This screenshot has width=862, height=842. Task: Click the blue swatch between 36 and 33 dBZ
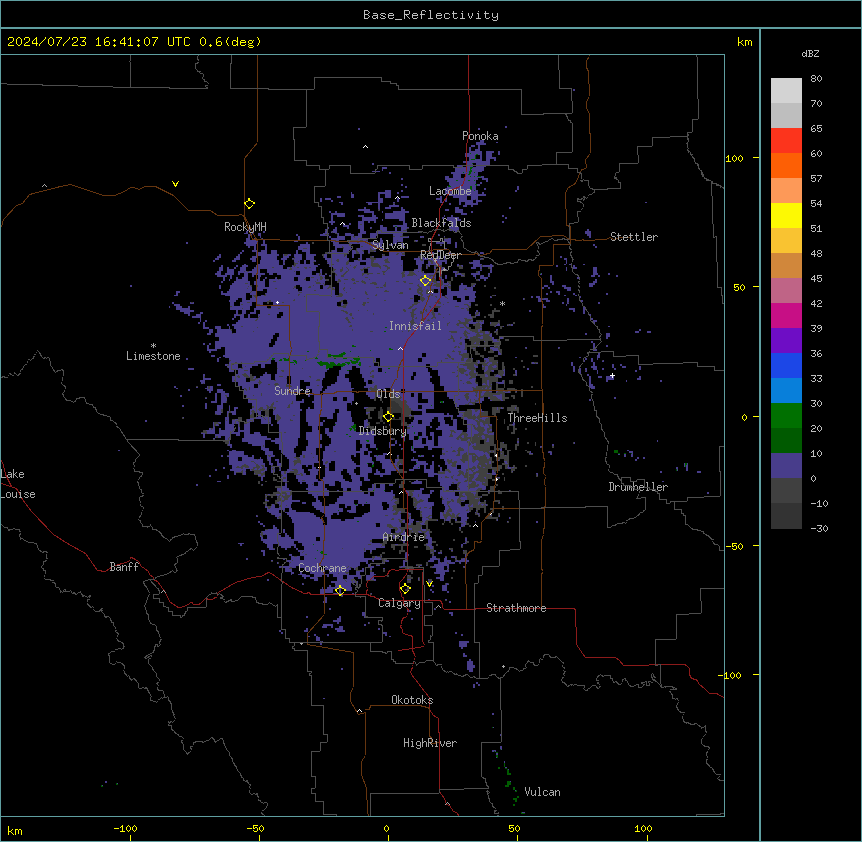786,365
